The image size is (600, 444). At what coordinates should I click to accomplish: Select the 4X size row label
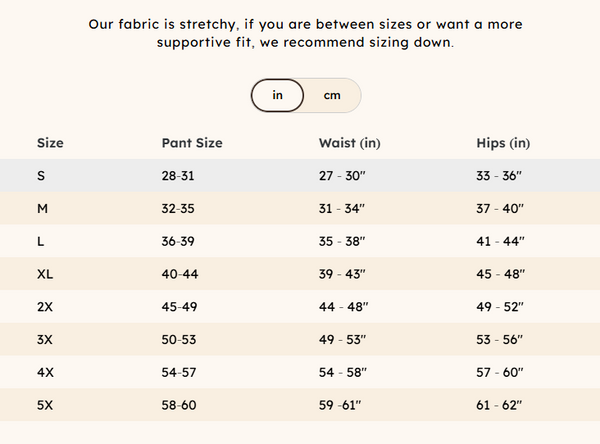44,372
